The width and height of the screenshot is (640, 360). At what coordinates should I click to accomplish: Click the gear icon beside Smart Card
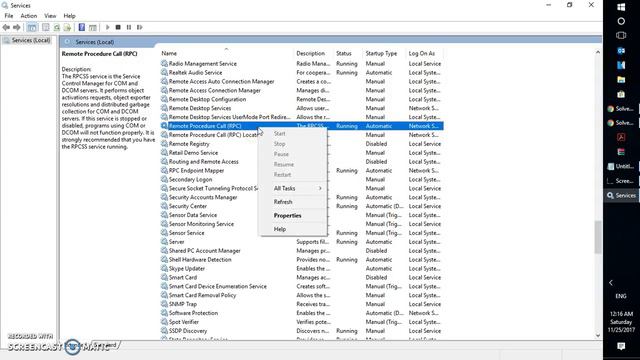click(164, 277)
